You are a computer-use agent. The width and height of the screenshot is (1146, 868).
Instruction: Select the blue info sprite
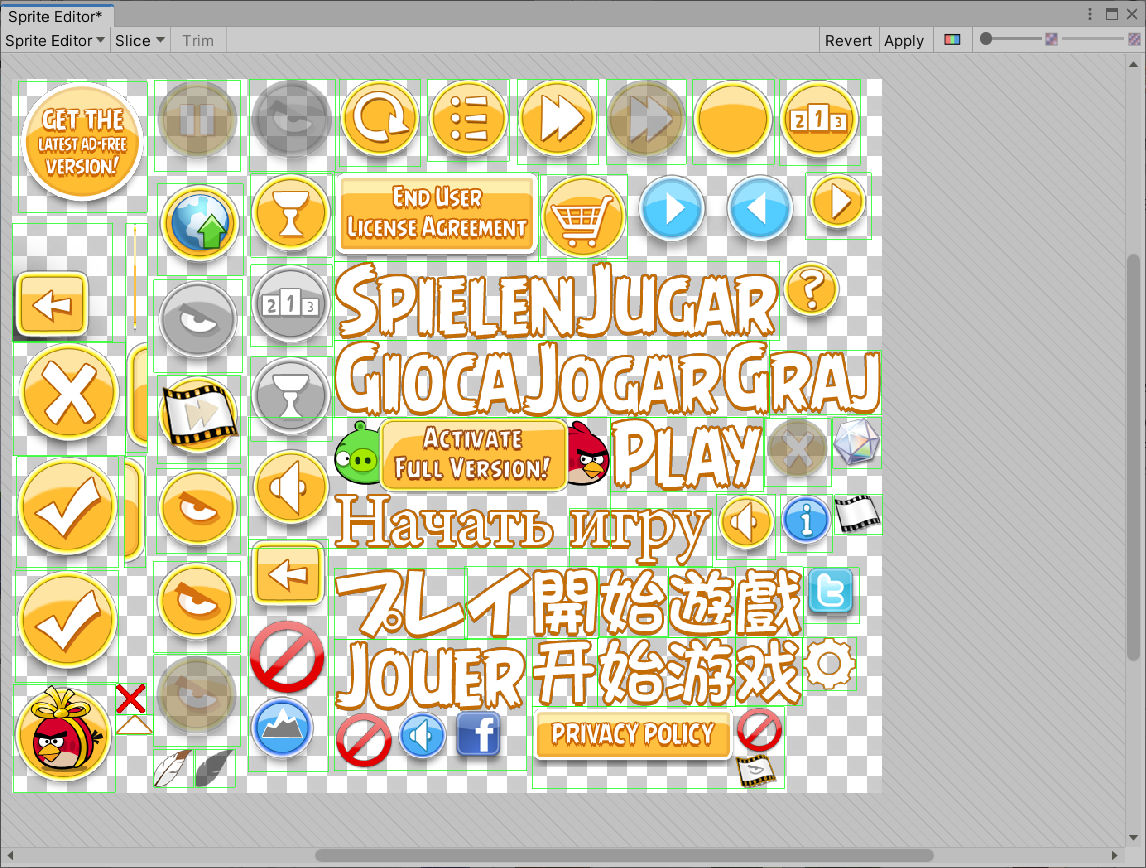coord(805,520)
